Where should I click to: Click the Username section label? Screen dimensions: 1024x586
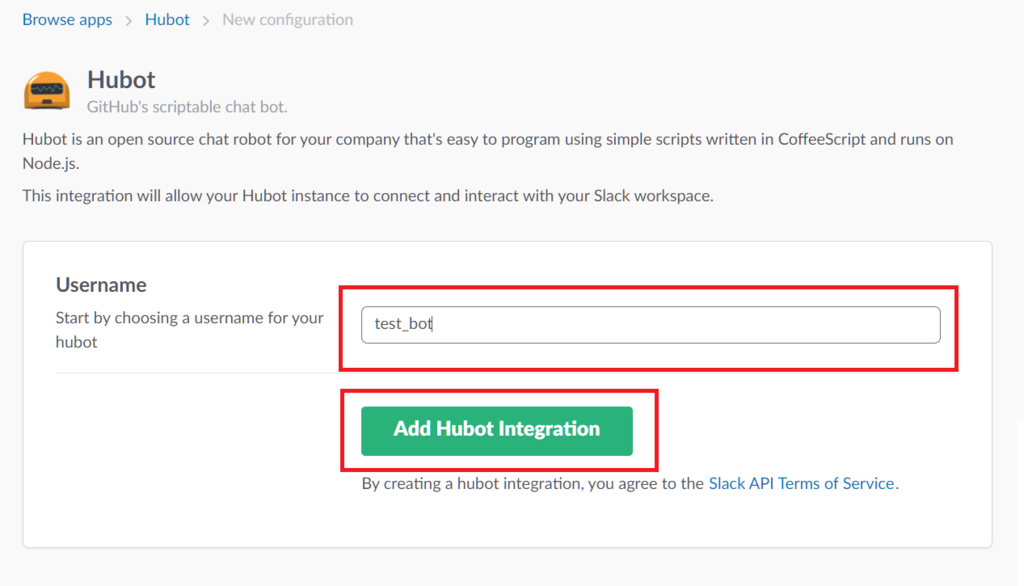[x=101, y=285]
